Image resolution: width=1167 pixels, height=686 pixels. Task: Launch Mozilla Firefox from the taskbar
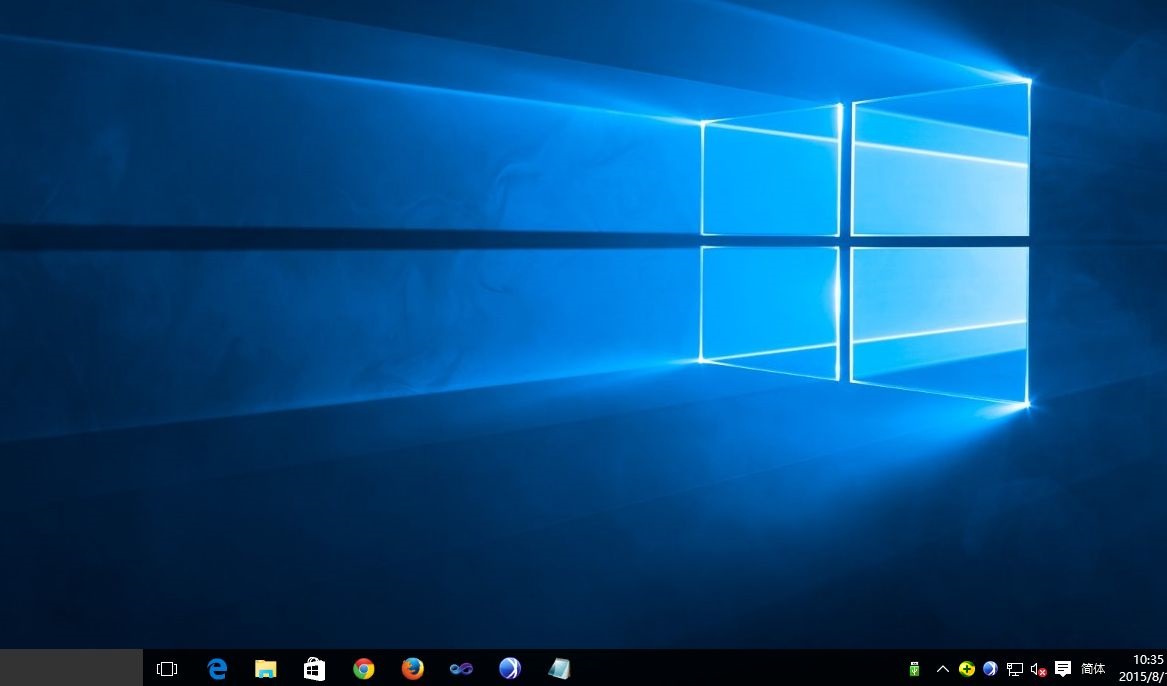pos(412,669)
